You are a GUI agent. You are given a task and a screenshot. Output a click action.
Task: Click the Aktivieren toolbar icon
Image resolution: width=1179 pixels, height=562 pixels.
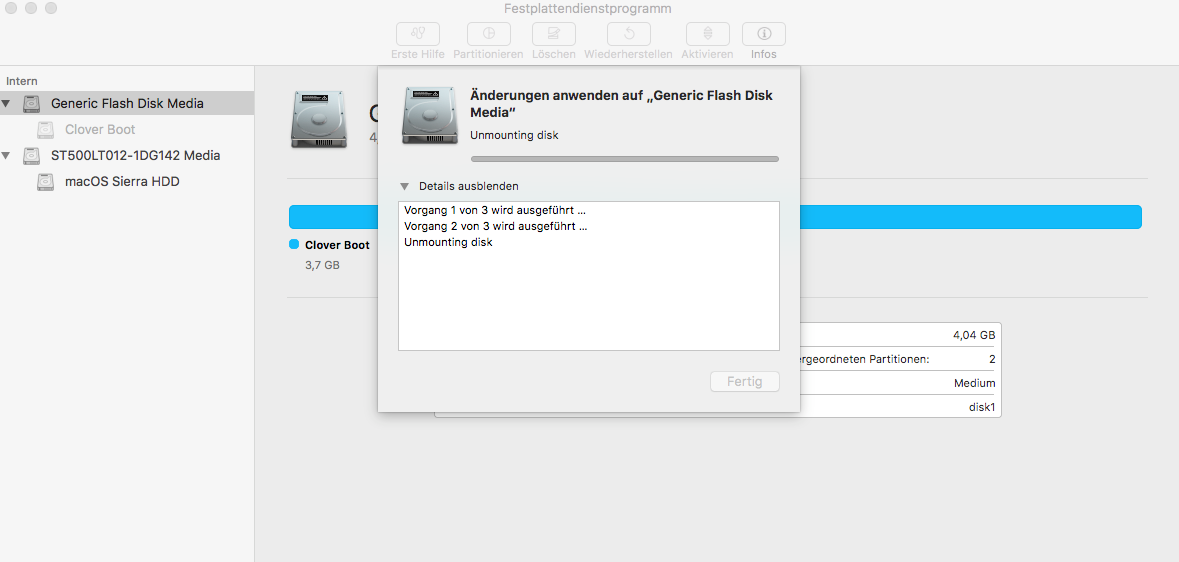click(707, 34)
